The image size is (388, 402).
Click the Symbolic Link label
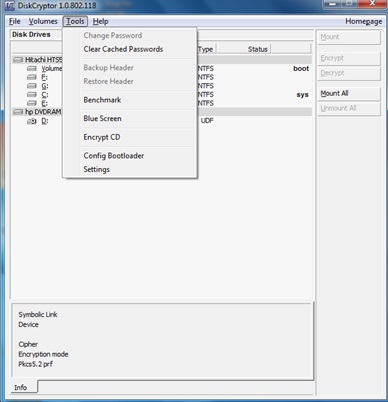point(38,314)
